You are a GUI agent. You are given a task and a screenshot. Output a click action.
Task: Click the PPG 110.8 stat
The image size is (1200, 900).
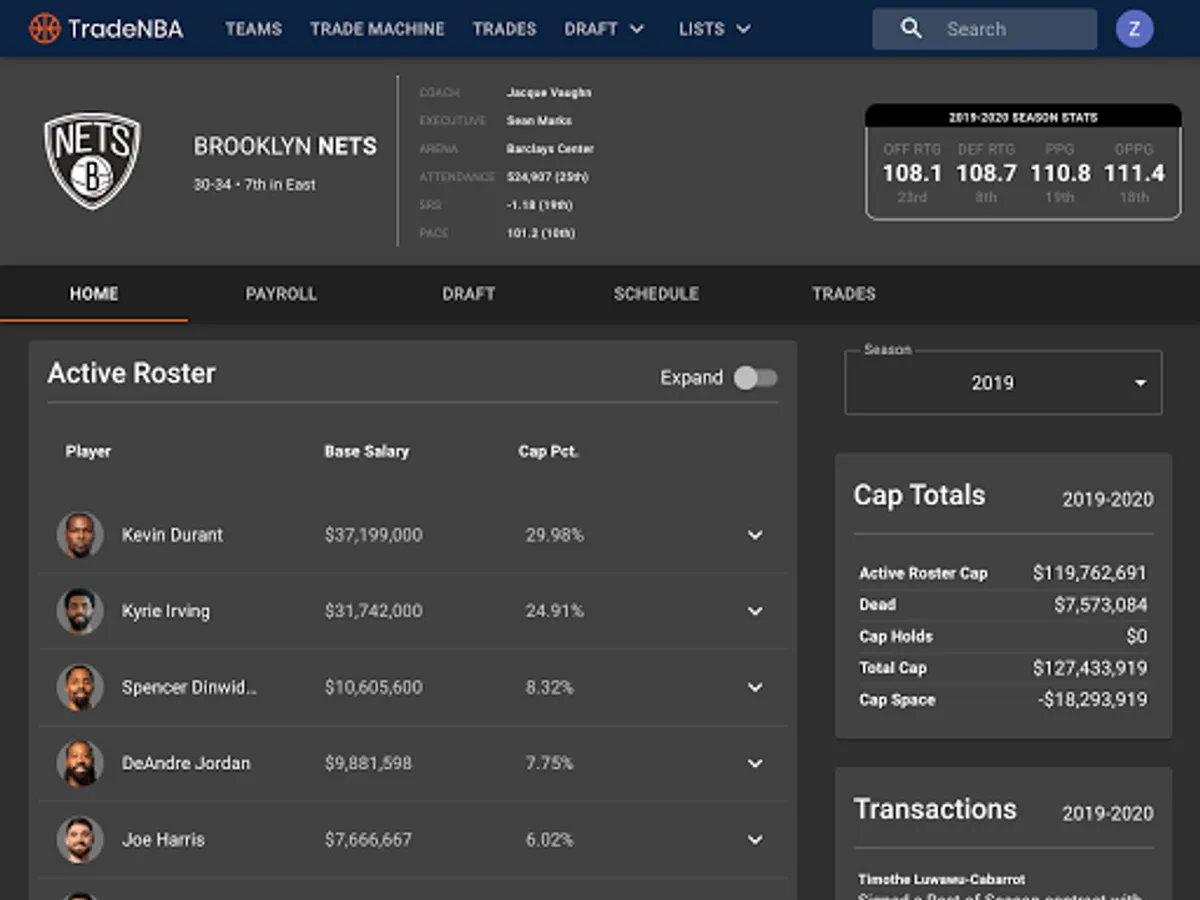click(1060, 172)
